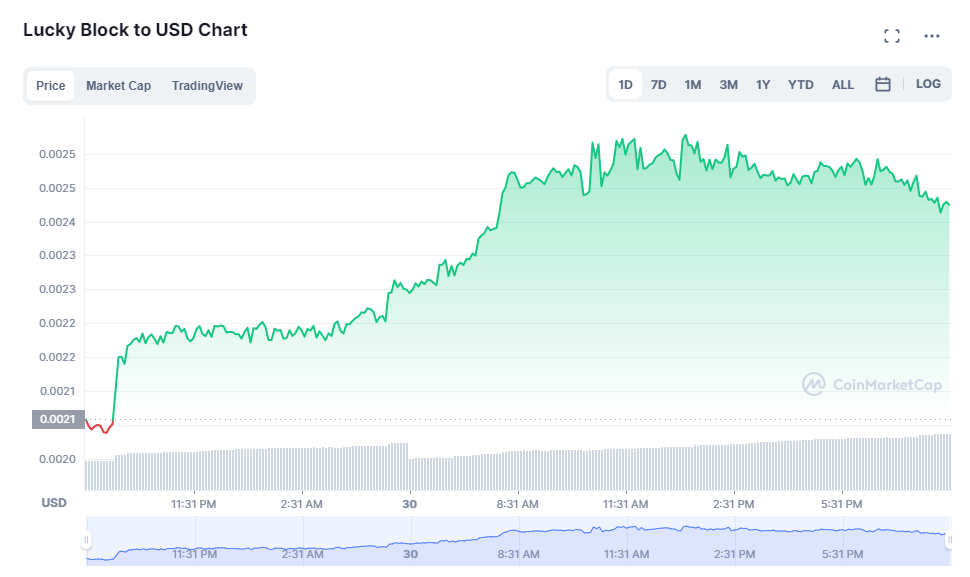
Task: Select the YTD time range
Action: pyautogui.click(x=800, y=84)
